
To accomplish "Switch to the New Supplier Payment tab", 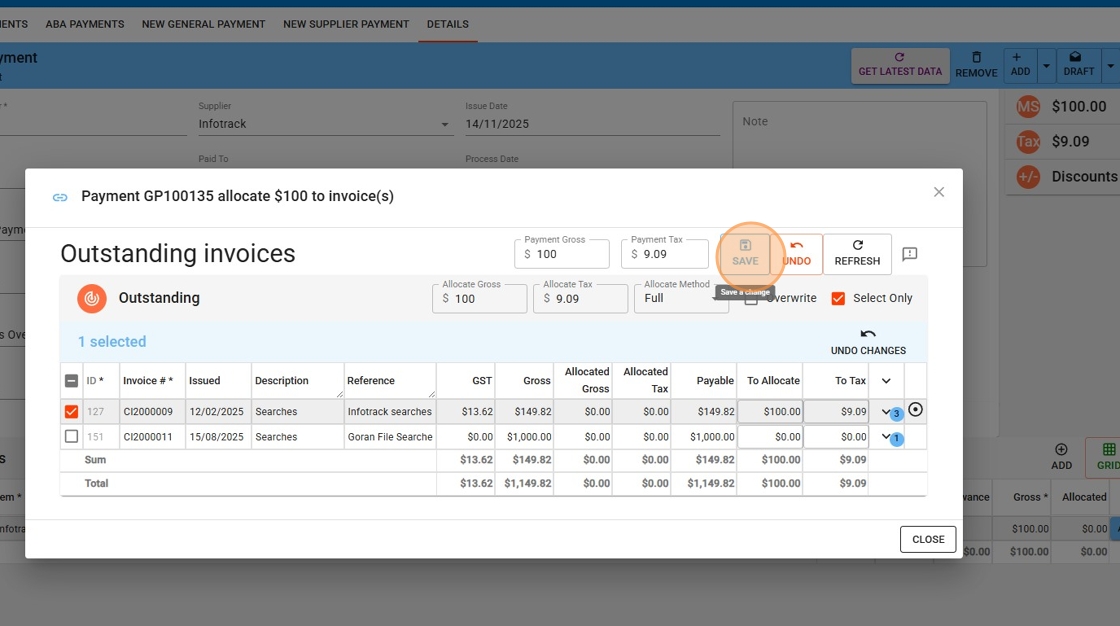I will pyautogui.click(x=345, y=24).
